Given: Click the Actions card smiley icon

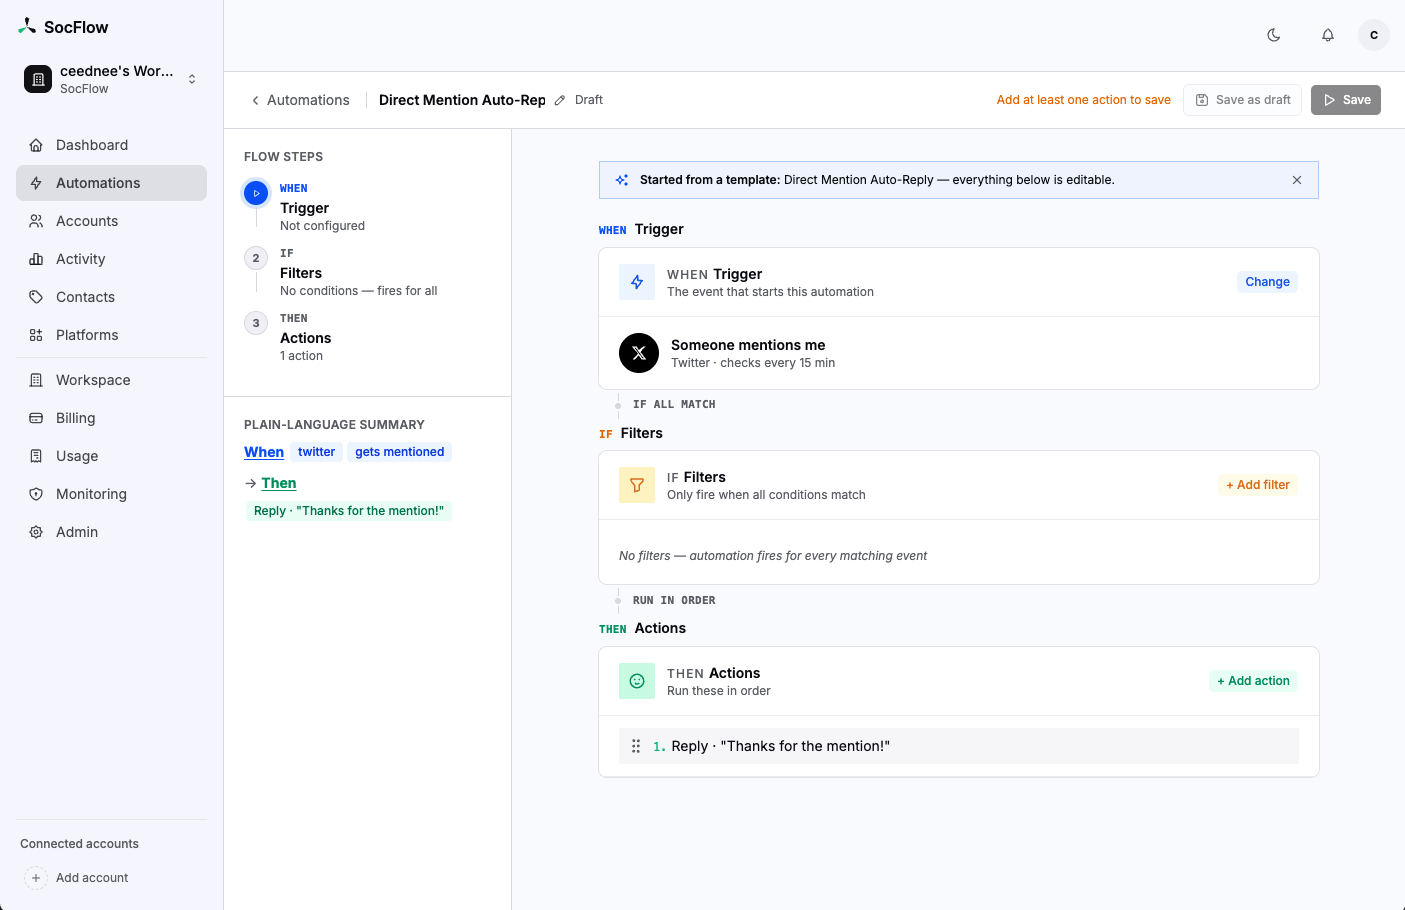Looking at the screenshot, I should click(x=637, y=681).
